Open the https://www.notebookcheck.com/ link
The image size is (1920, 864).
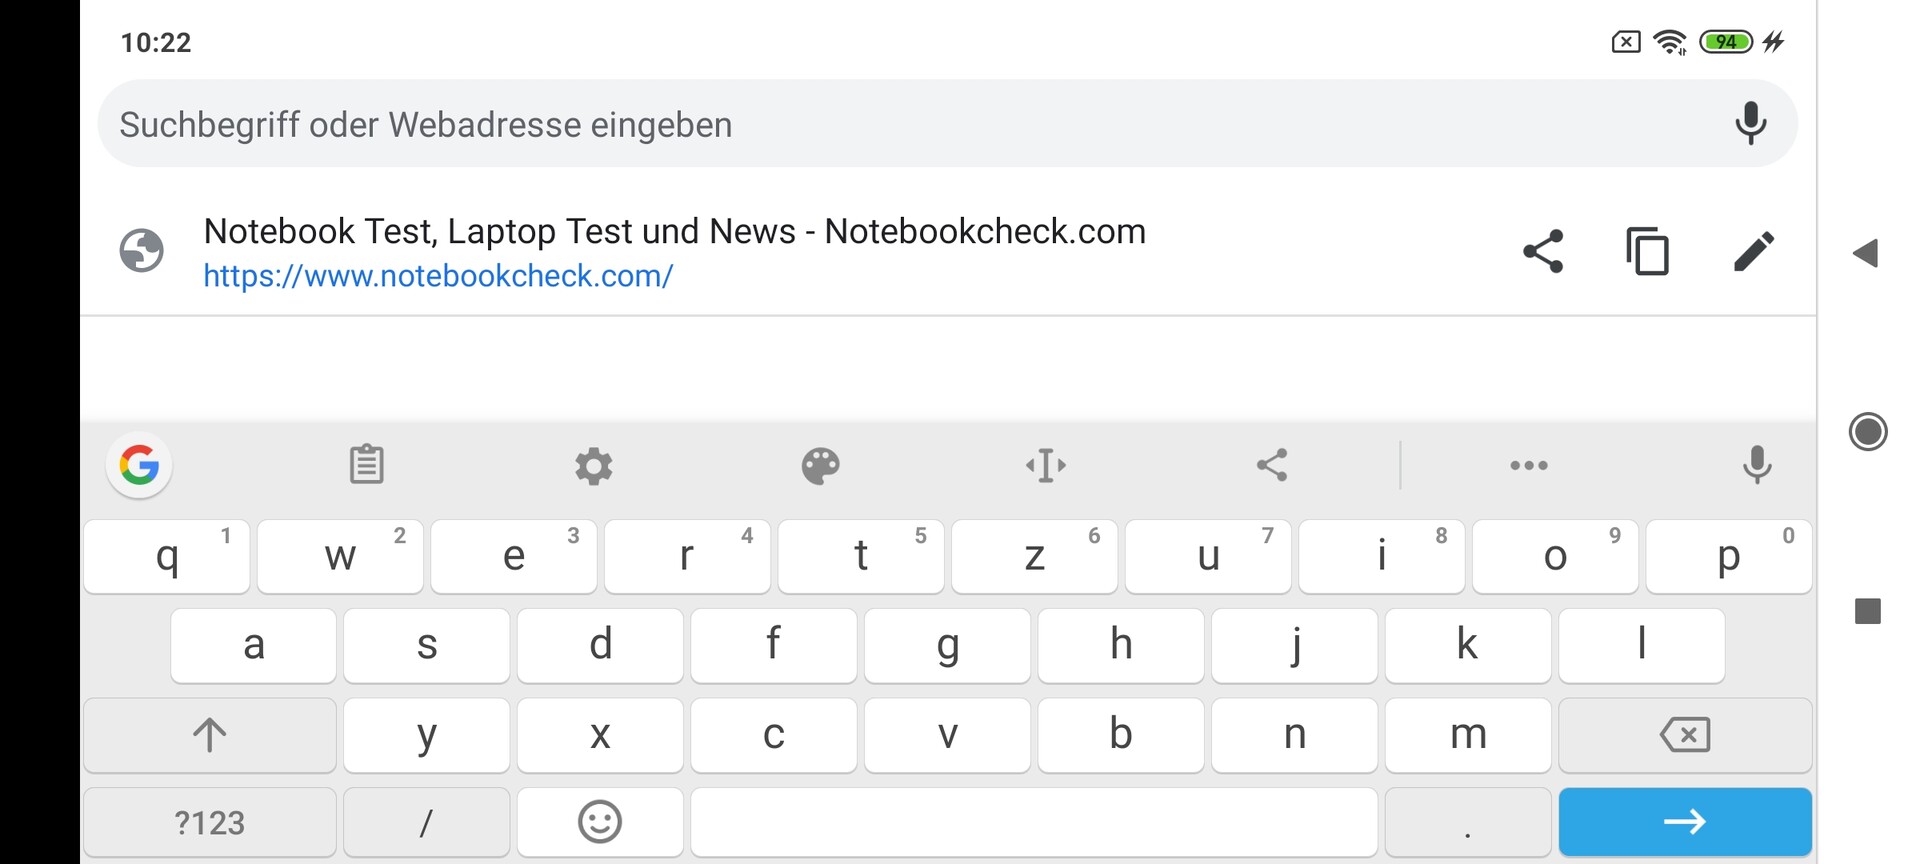[x=438, y=276]
